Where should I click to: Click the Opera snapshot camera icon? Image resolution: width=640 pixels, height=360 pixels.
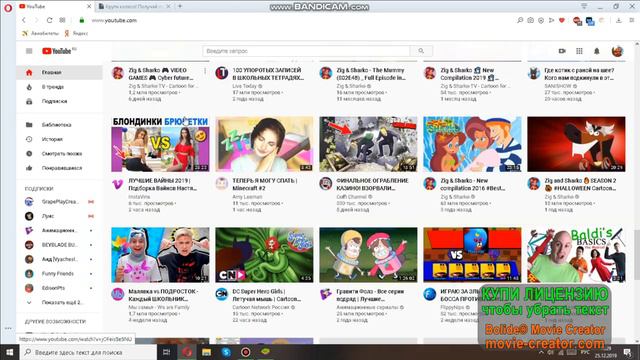530,20
